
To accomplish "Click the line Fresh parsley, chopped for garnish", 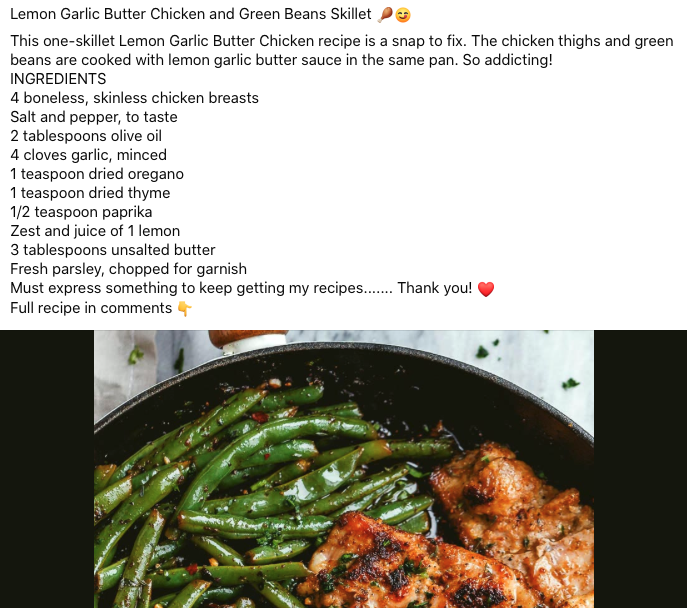I will [x=128, y=269].
